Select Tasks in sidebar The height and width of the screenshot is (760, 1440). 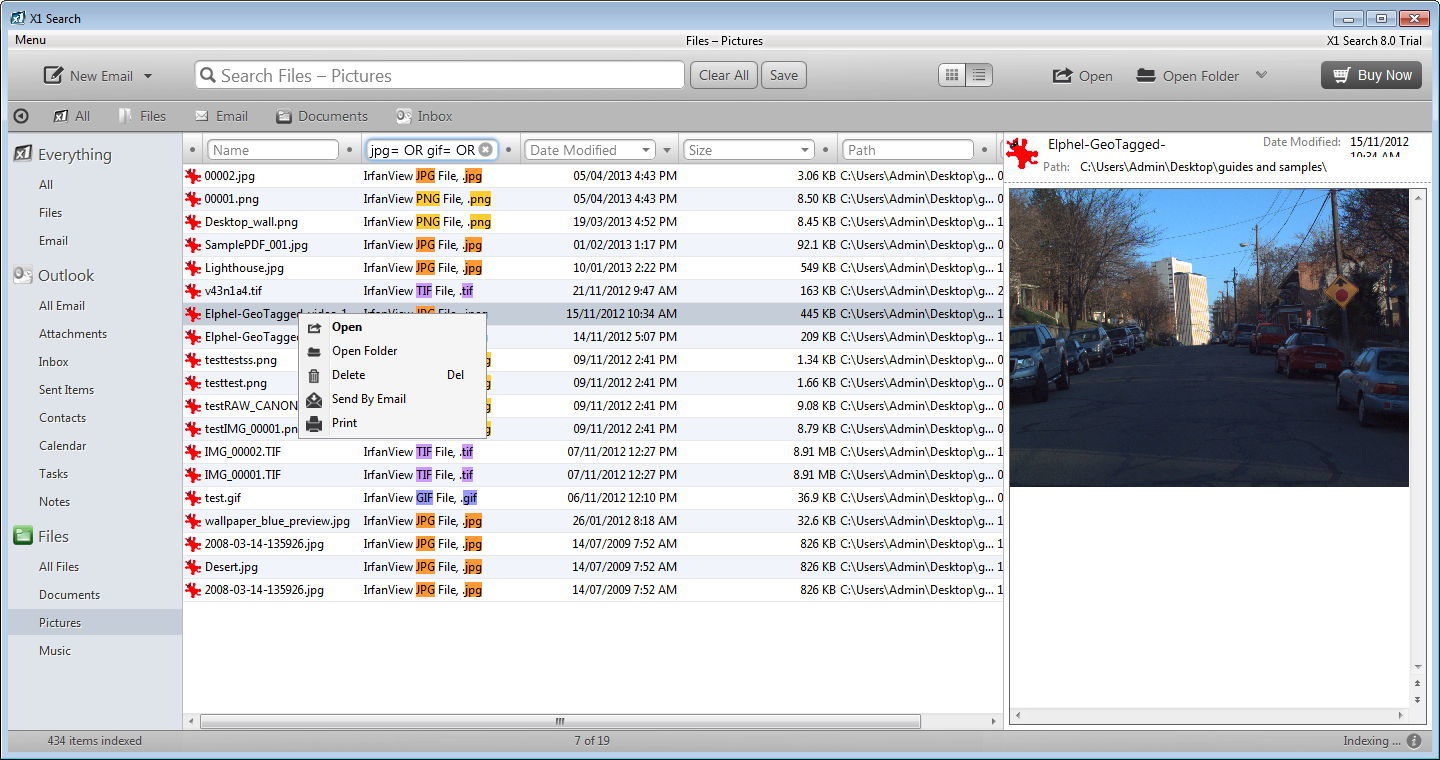(54, 474)
